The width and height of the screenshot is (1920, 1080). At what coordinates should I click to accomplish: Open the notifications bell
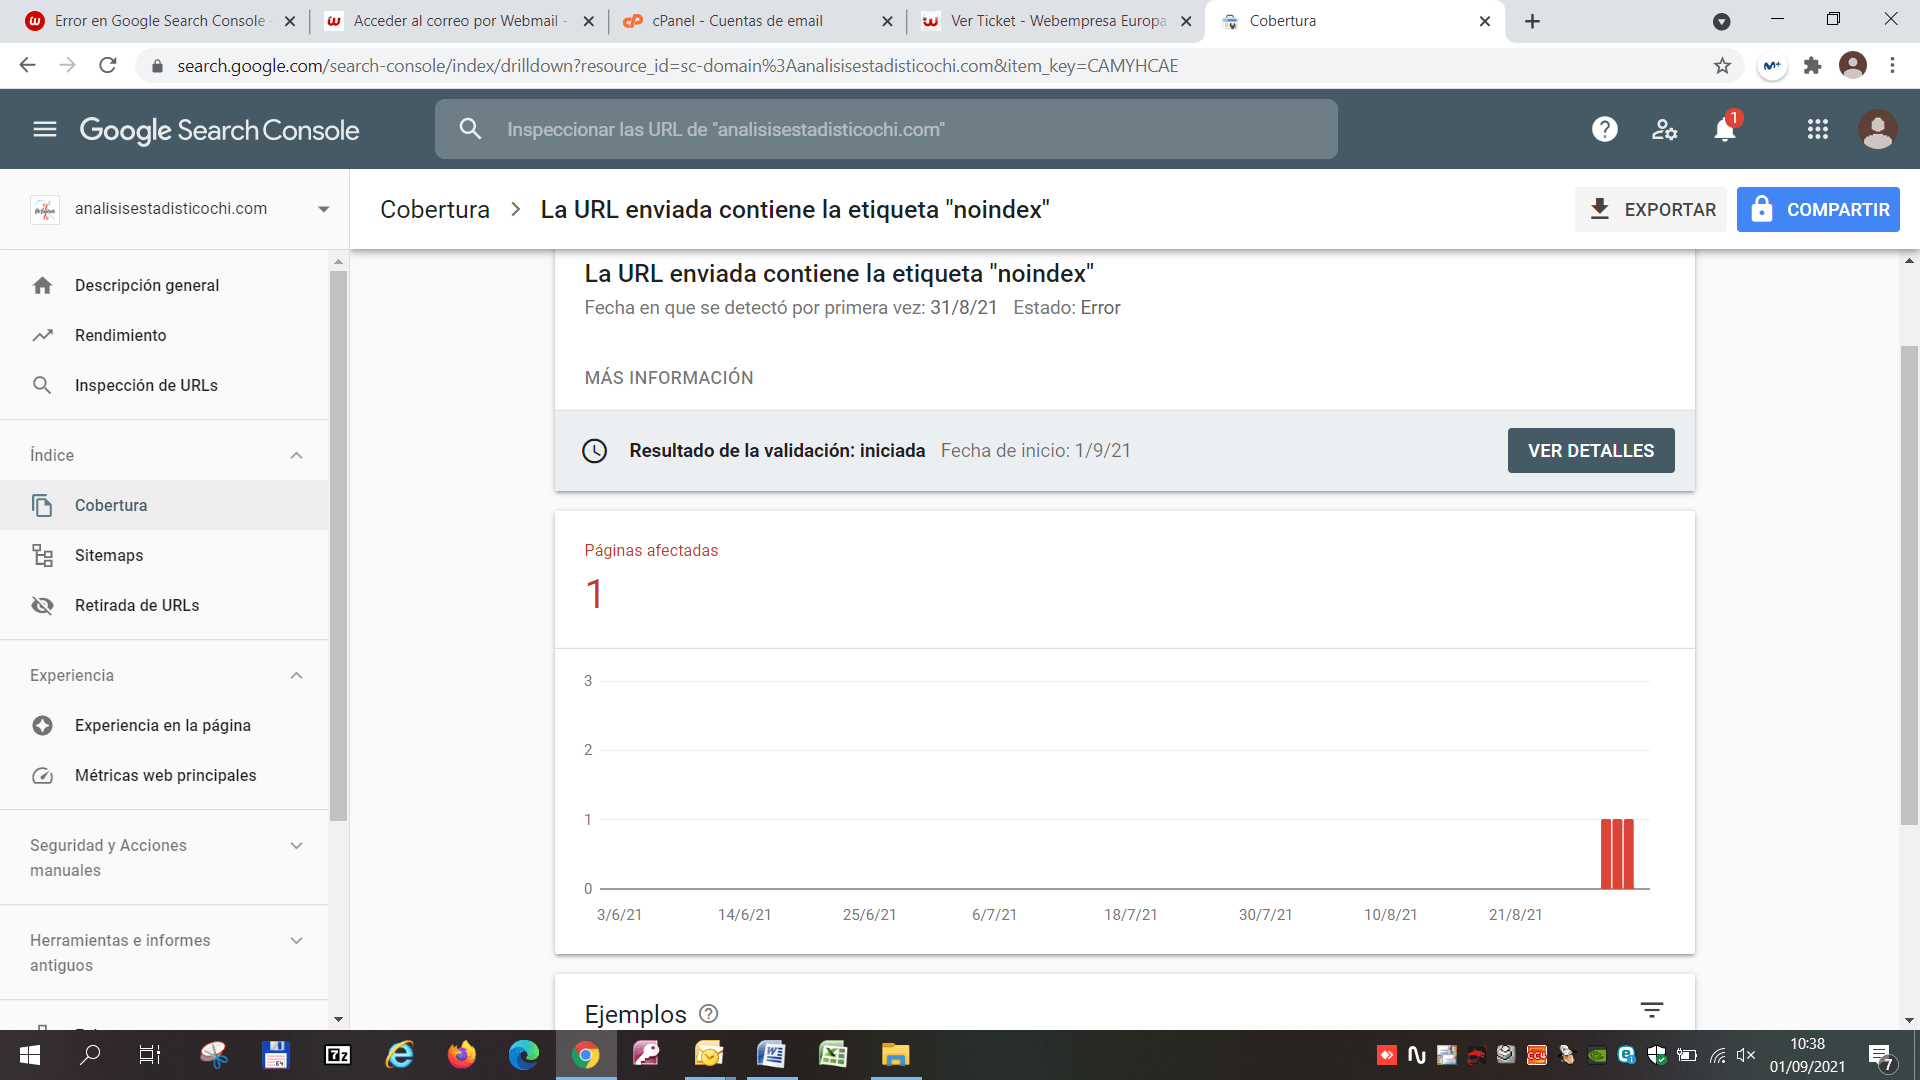click(x=1725, y=129)
